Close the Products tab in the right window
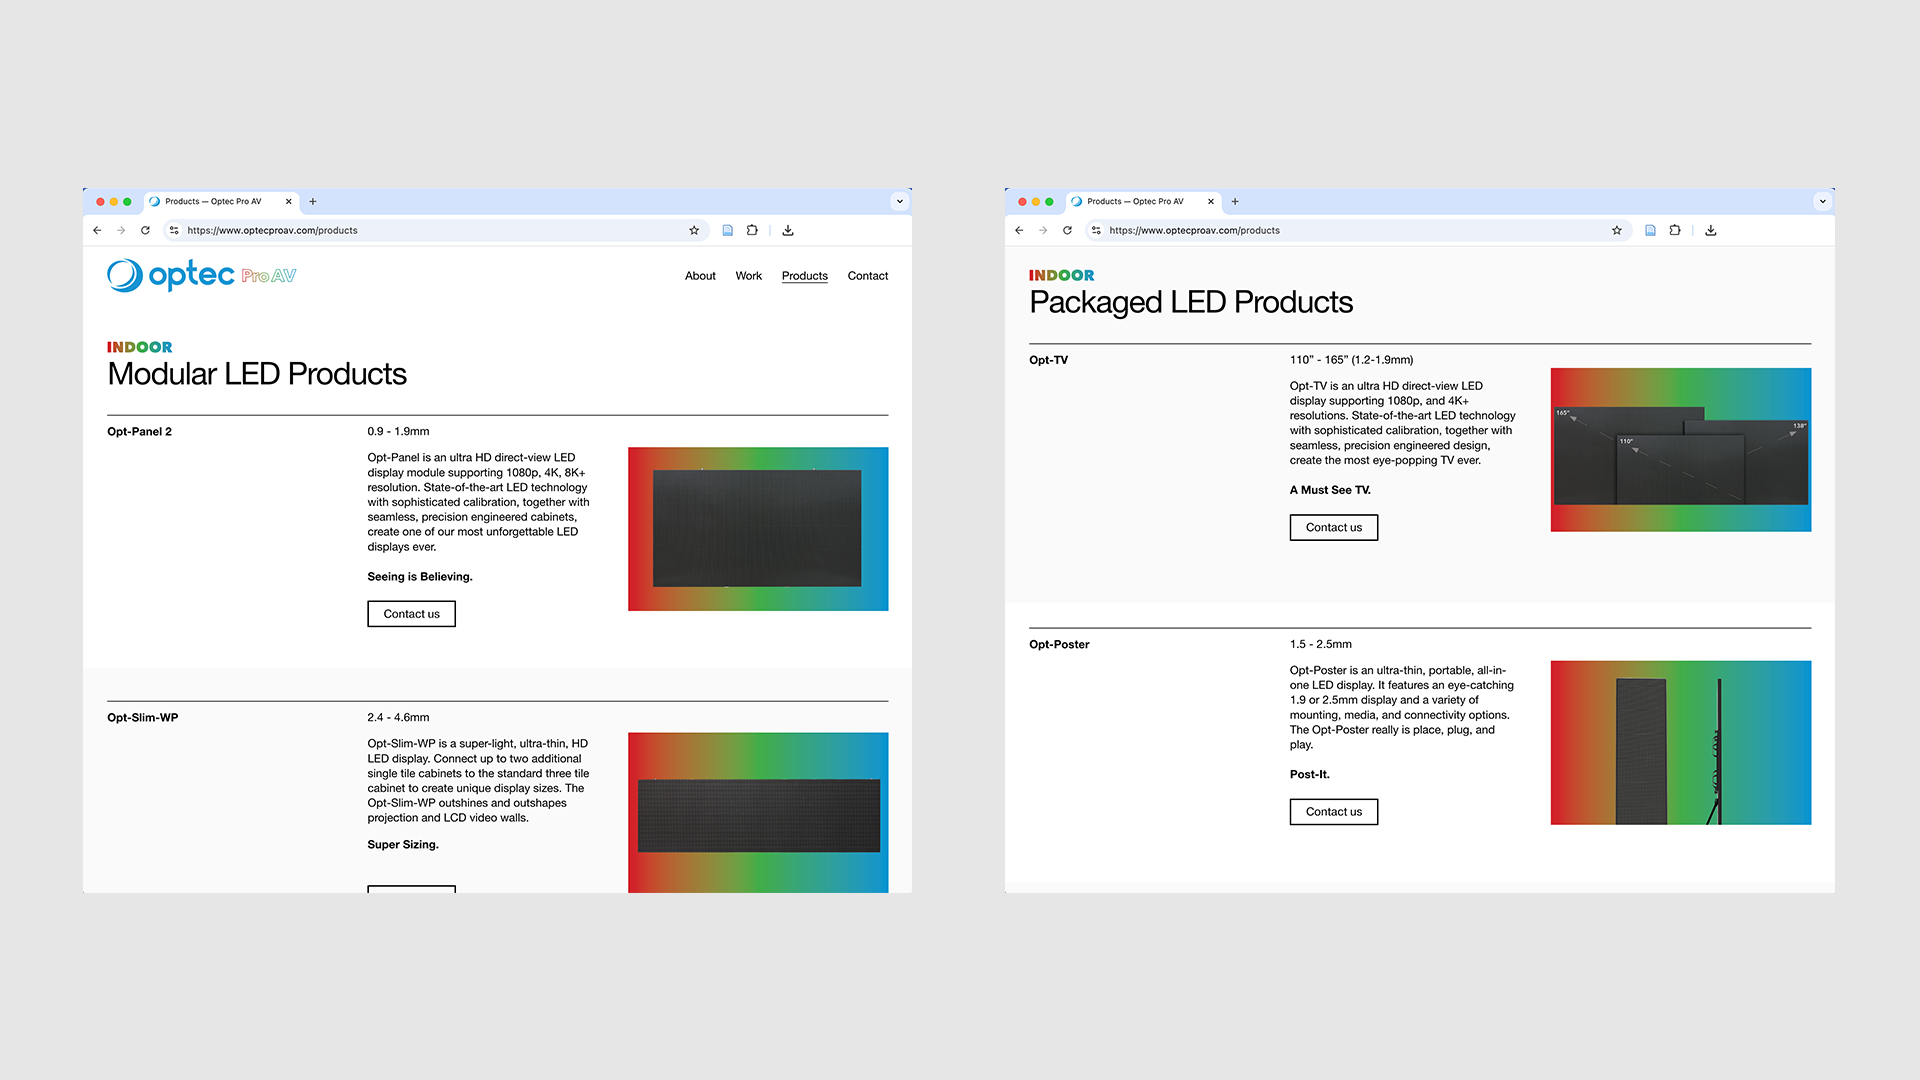The image size is (1920, 1080). (x=1211, y=201)
